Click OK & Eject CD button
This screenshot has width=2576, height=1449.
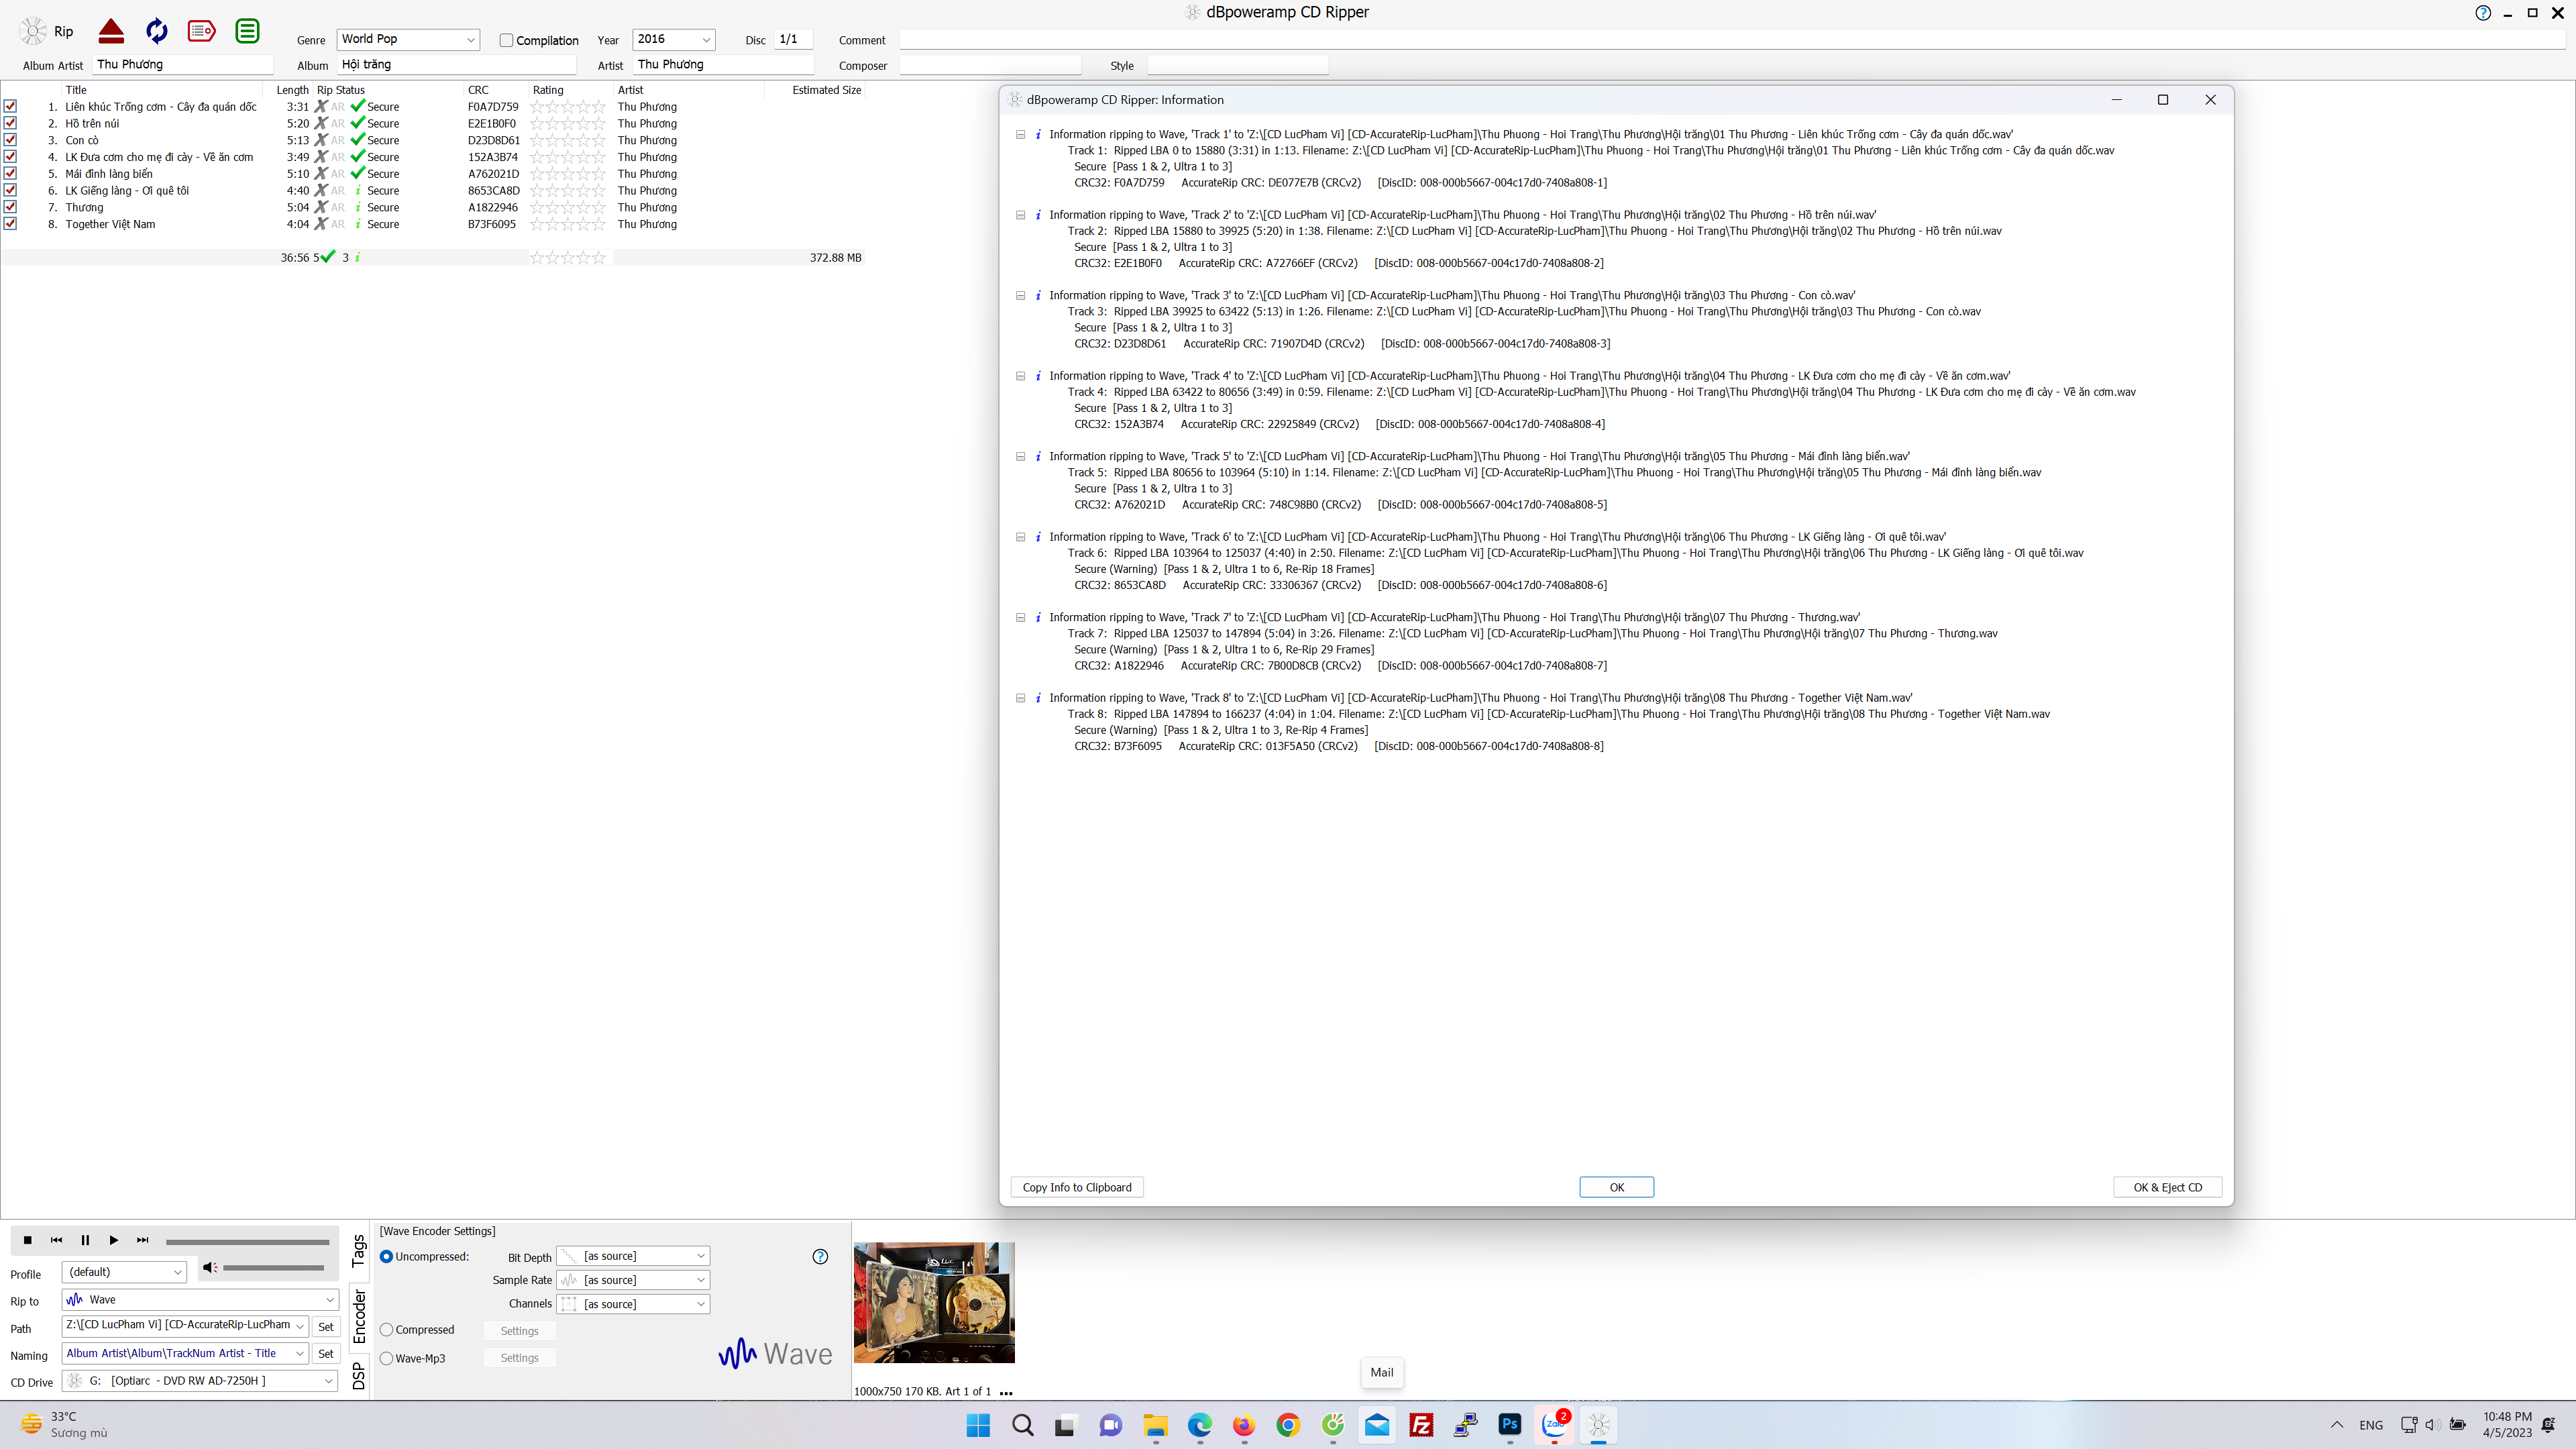click(x=2167, y=1187)
